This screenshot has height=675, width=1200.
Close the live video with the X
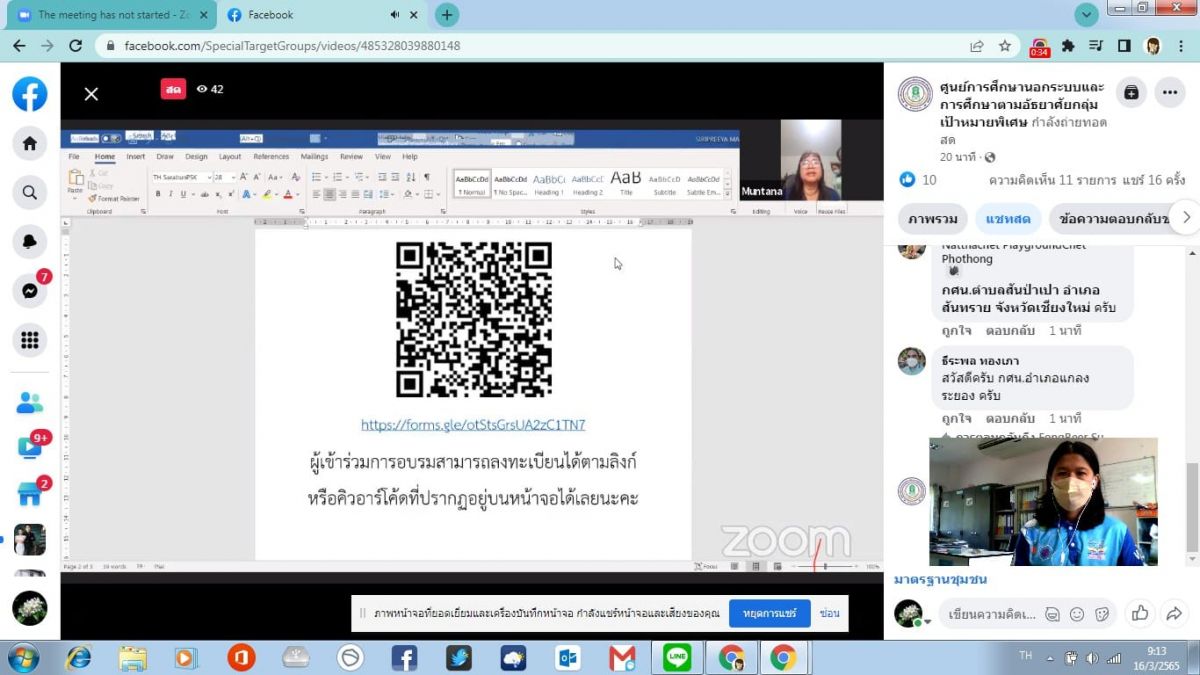[x=91, y=94]
